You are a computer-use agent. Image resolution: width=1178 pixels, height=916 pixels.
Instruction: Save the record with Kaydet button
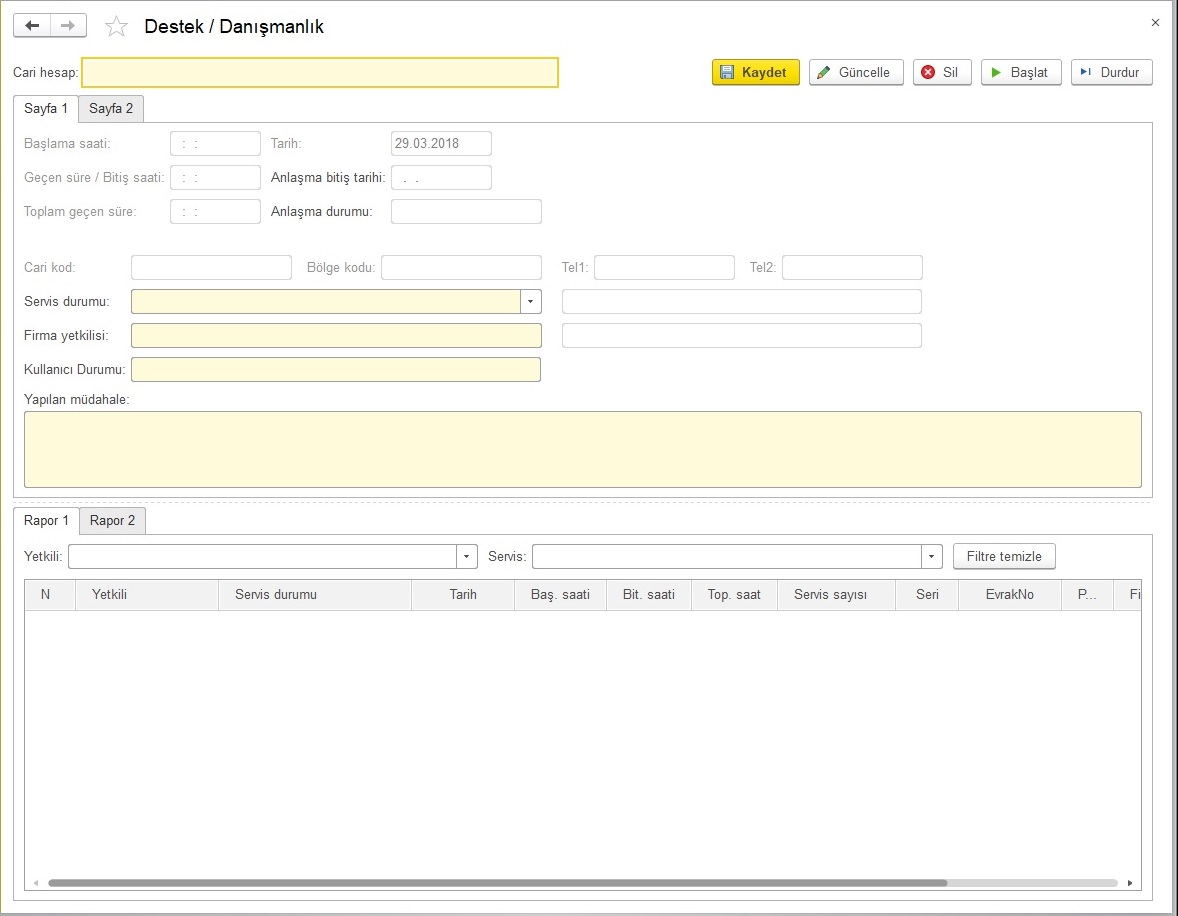point(755,72)
